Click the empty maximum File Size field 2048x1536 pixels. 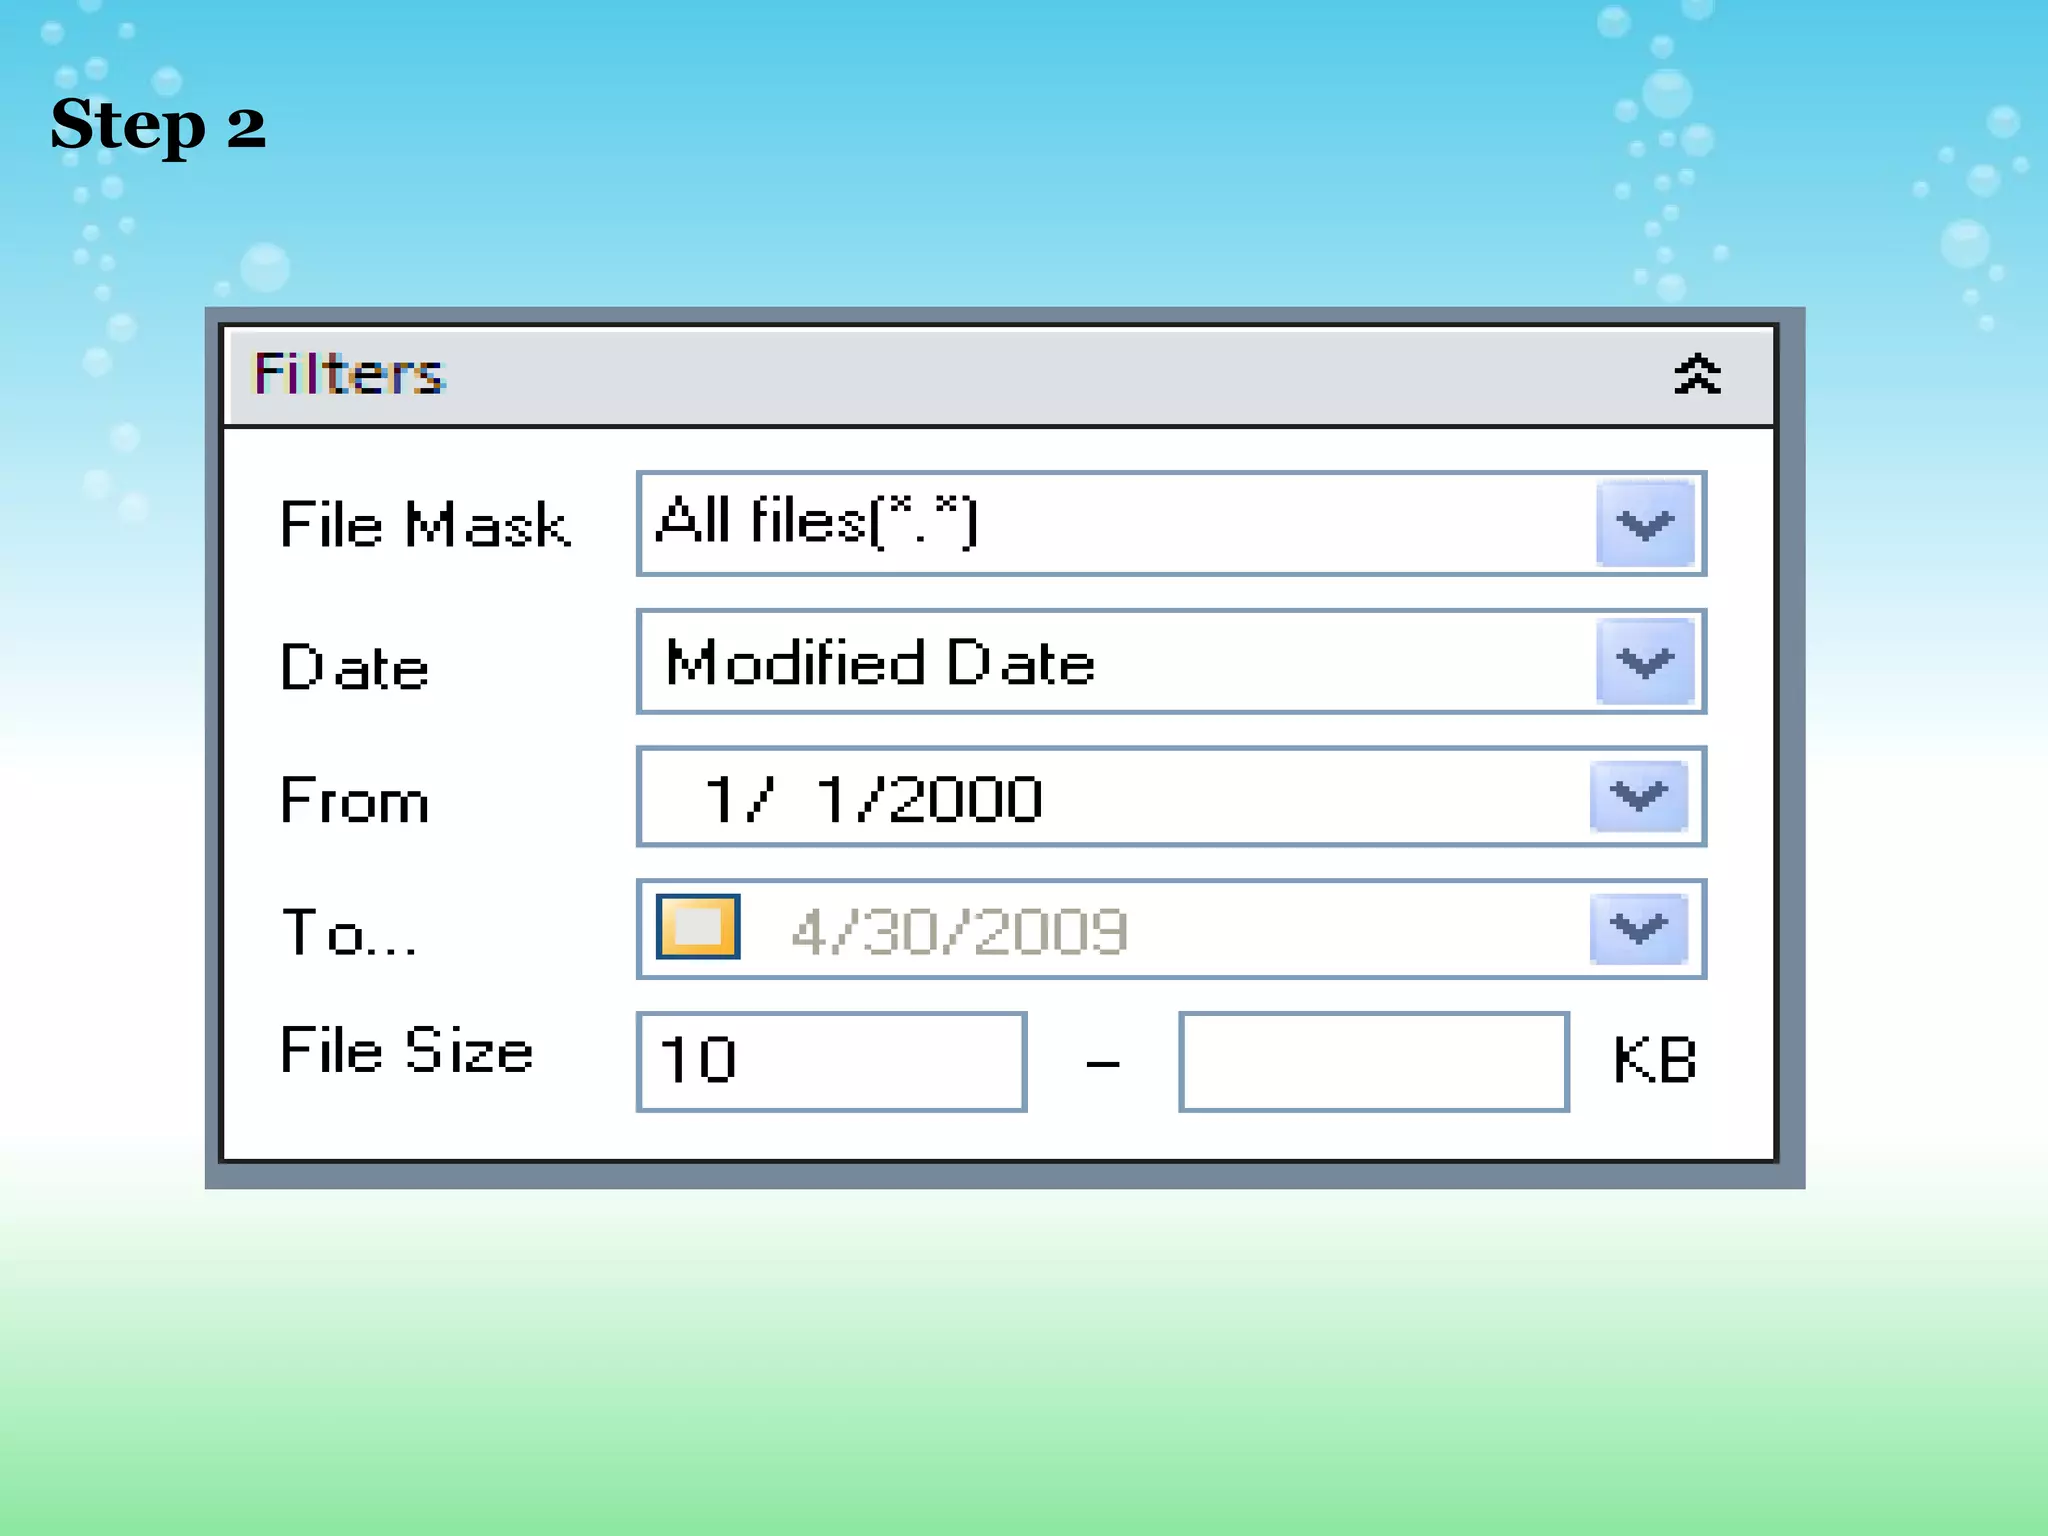tap(1373, 1061)
